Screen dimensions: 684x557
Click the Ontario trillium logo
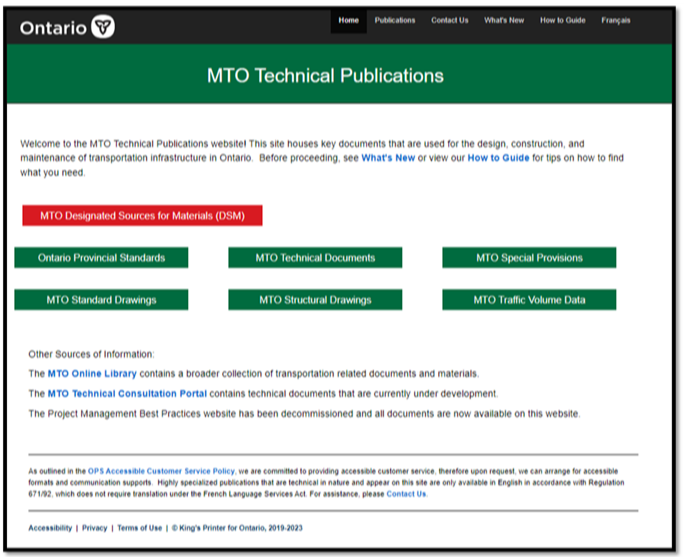68,27
